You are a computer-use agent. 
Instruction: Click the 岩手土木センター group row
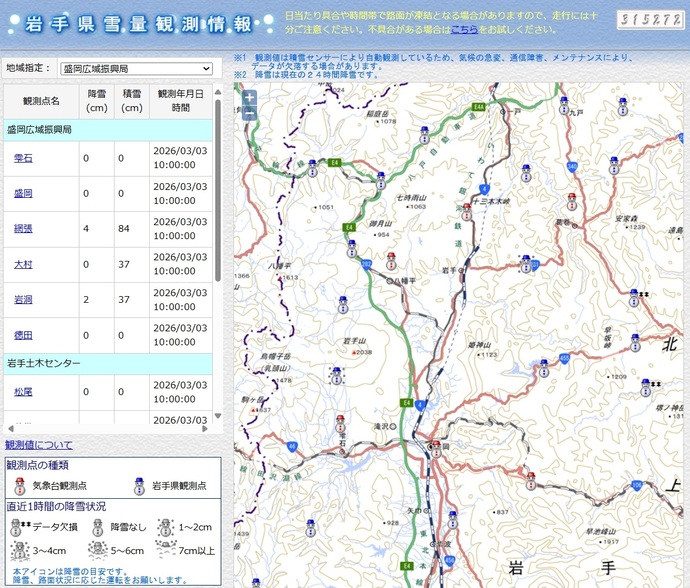[108, 364]
